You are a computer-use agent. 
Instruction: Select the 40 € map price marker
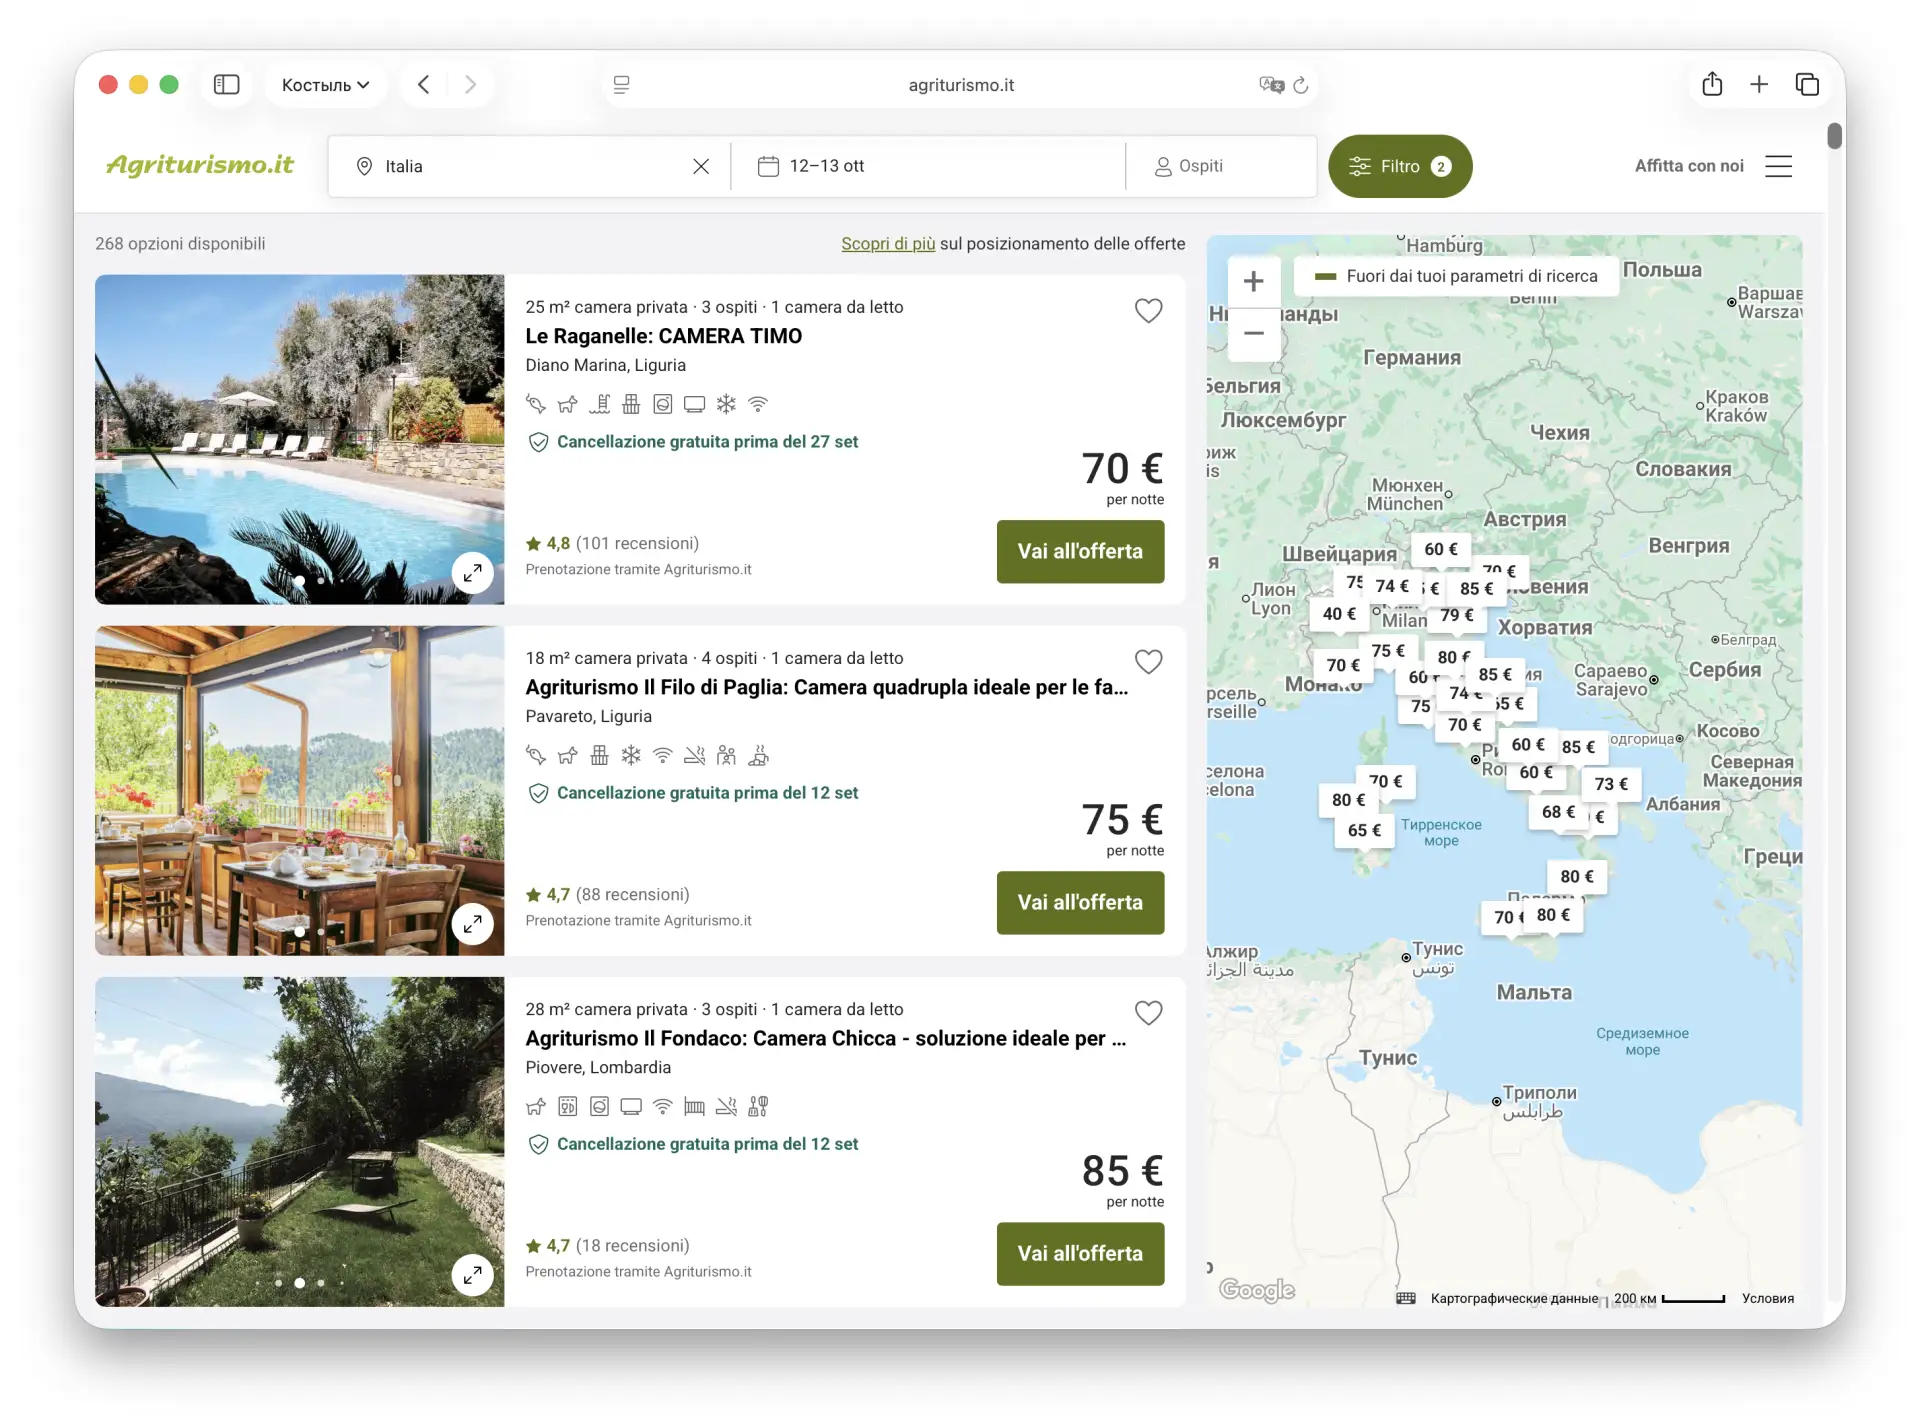click(1339, 613)
